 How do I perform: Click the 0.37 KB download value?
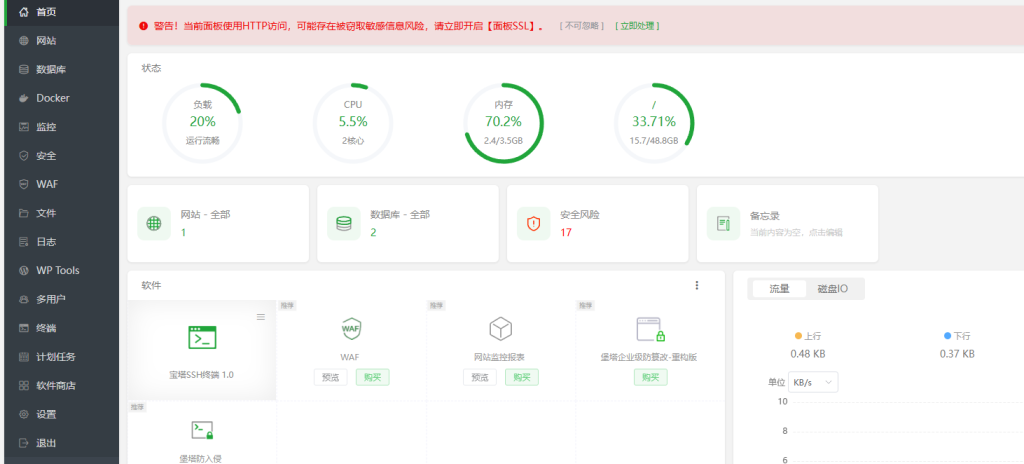[x=957, y=354]
